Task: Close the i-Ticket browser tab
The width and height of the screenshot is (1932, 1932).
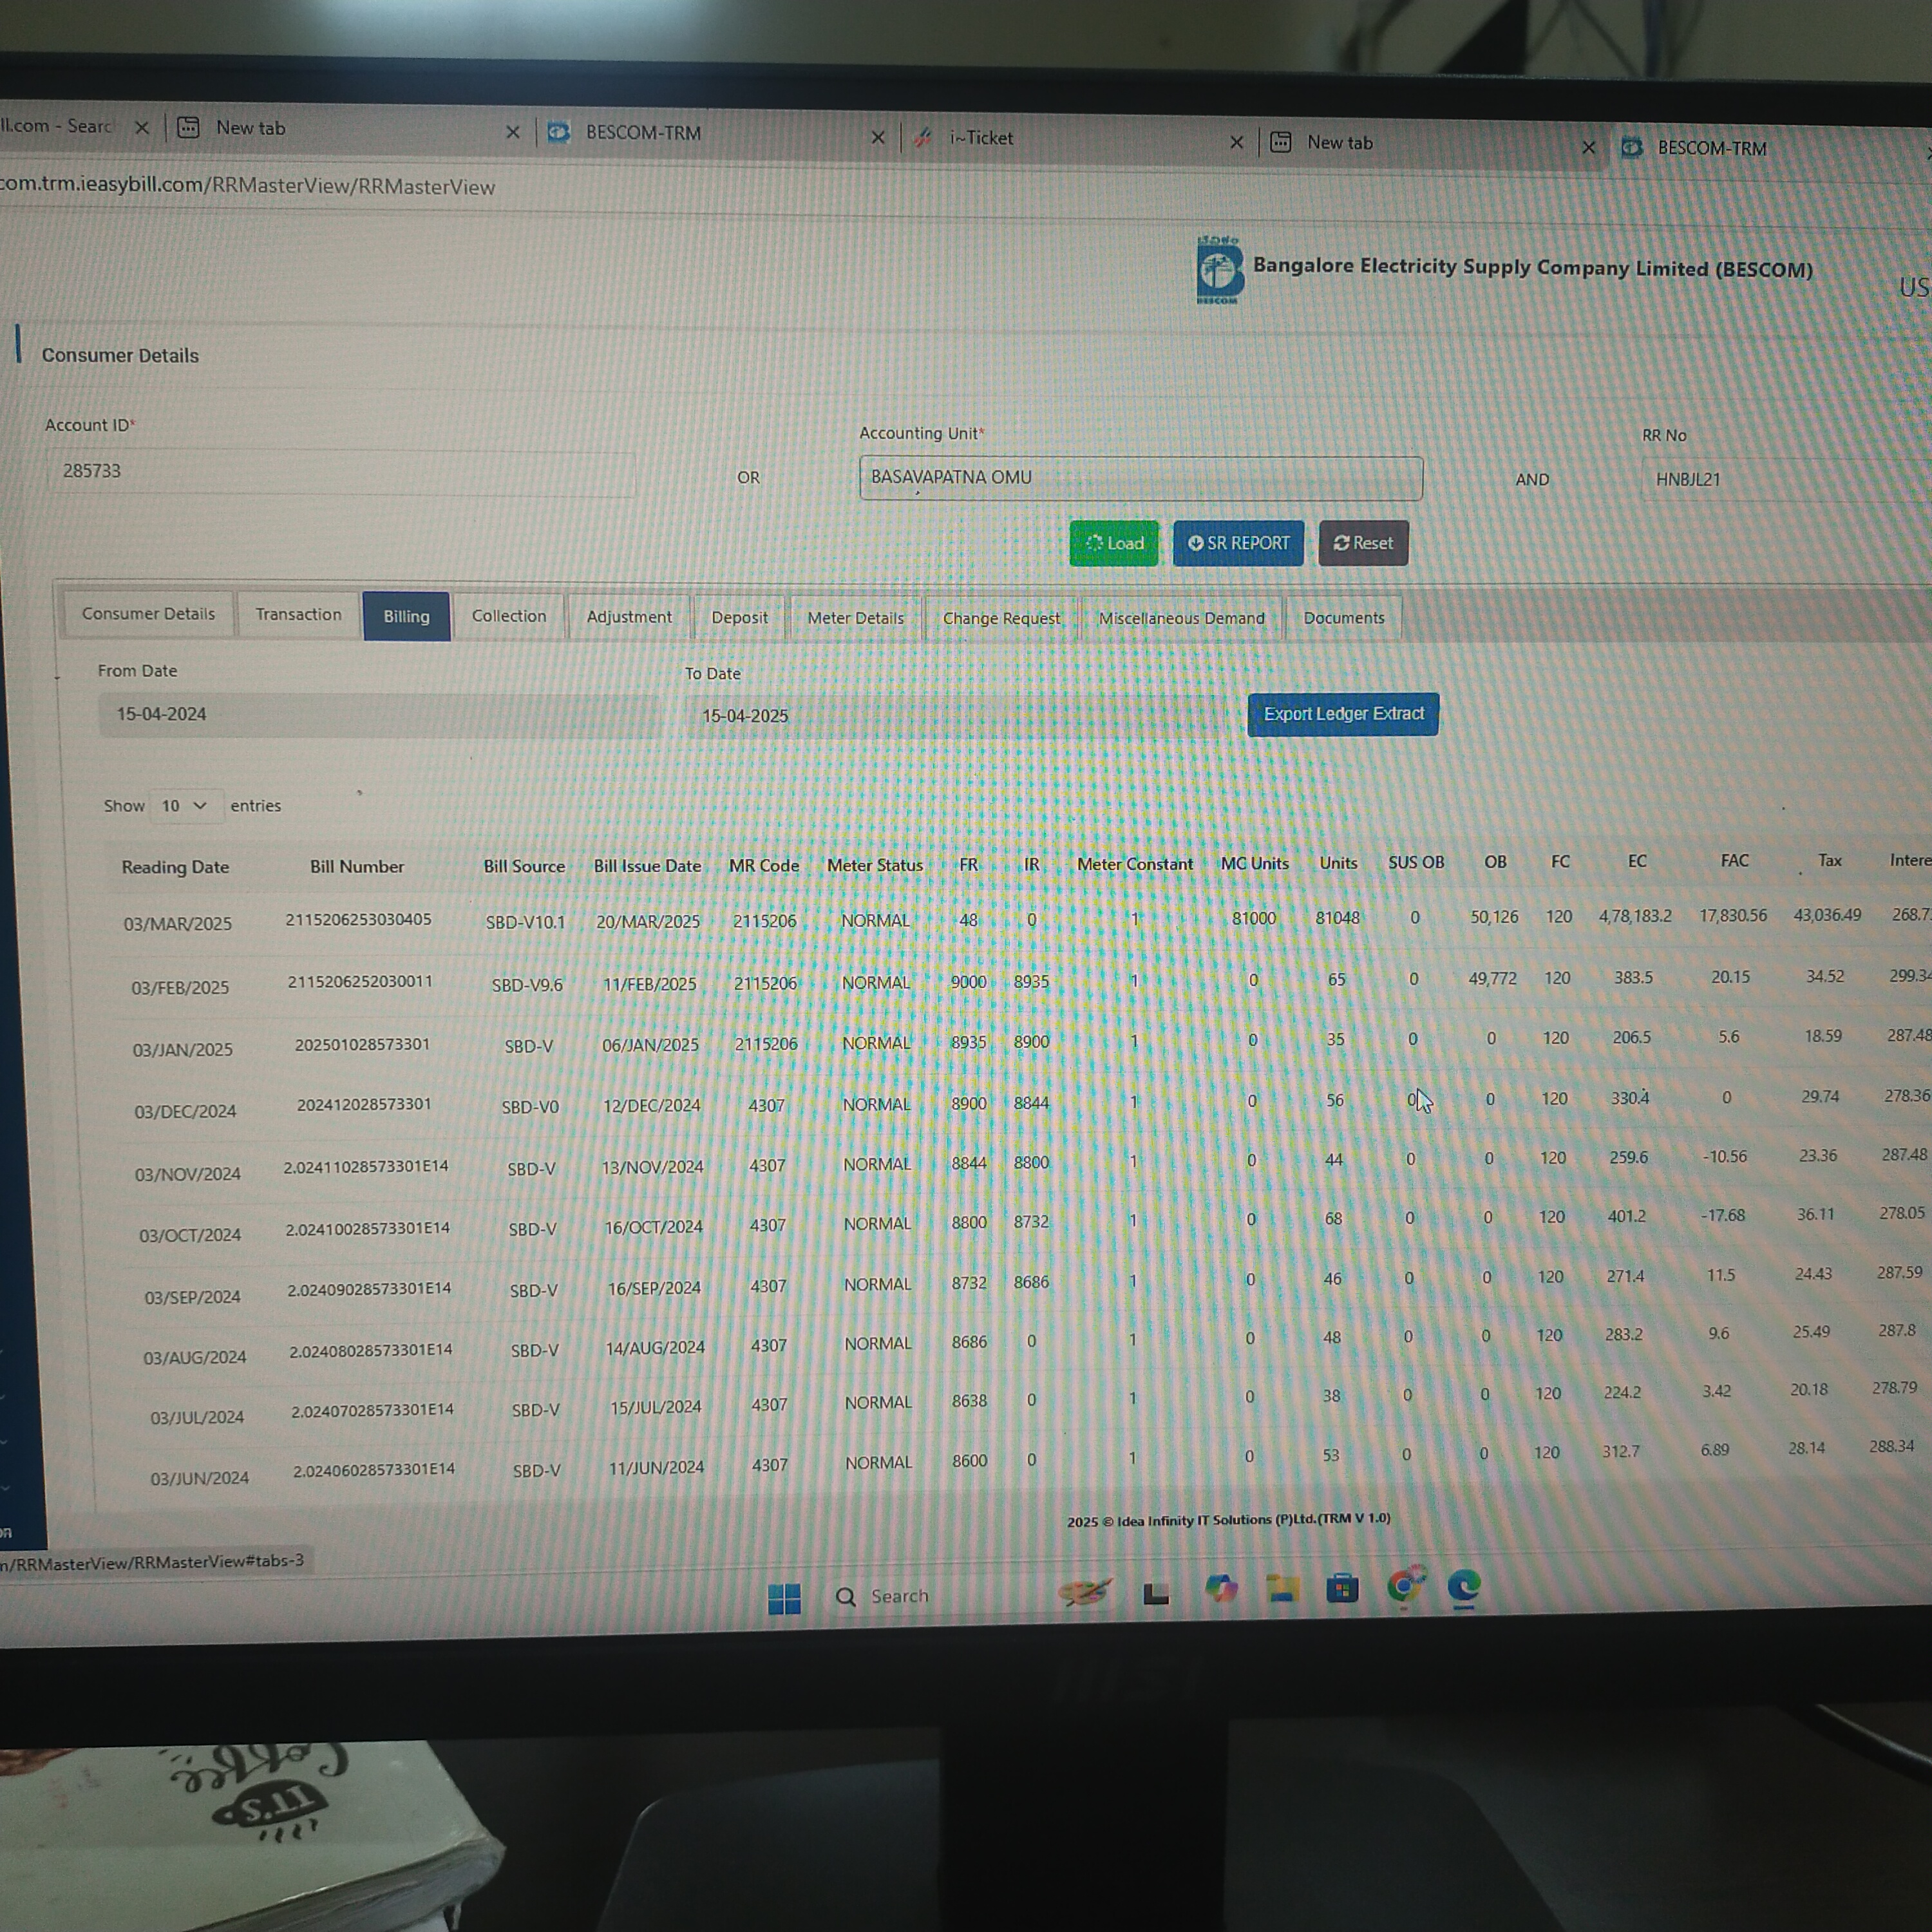Action: tap(1236, 142)
